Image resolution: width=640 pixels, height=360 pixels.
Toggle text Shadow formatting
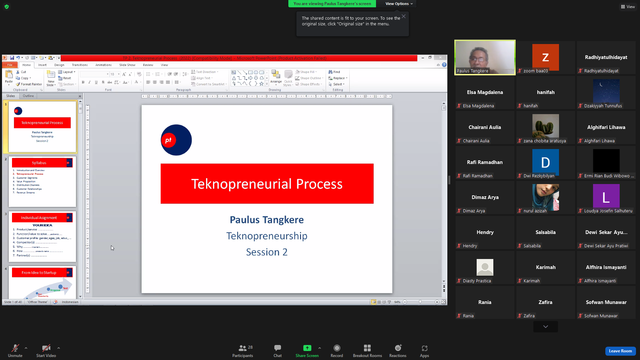(x=103, y=82)
